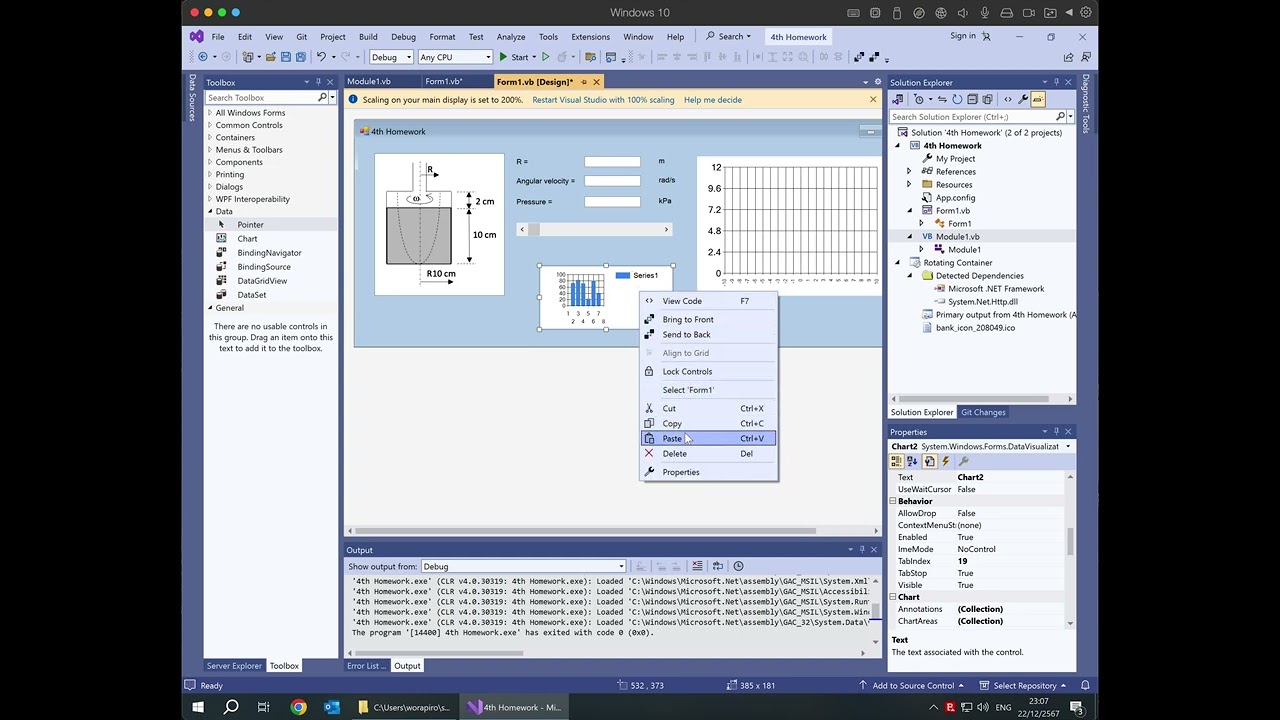Select DataGridView in the Toolbox
Screen dimensions: 1280x720
coord(262,281)
